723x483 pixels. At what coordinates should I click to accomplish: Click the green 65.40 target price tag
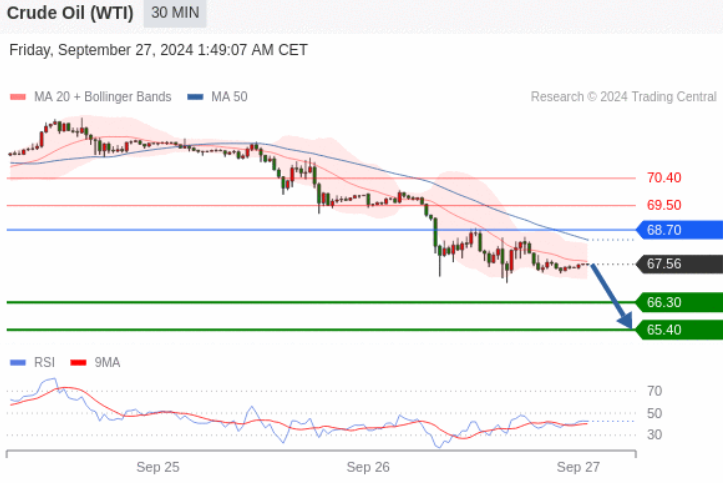[679, 330]
